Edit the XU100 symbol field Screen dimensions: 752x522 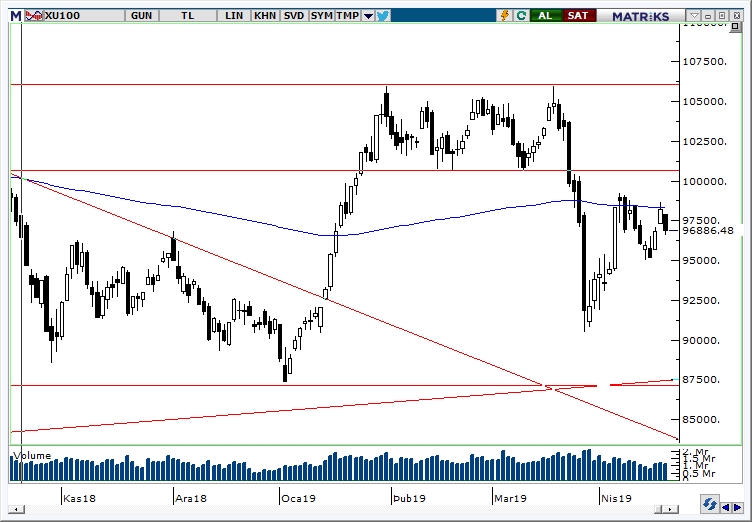84,16
